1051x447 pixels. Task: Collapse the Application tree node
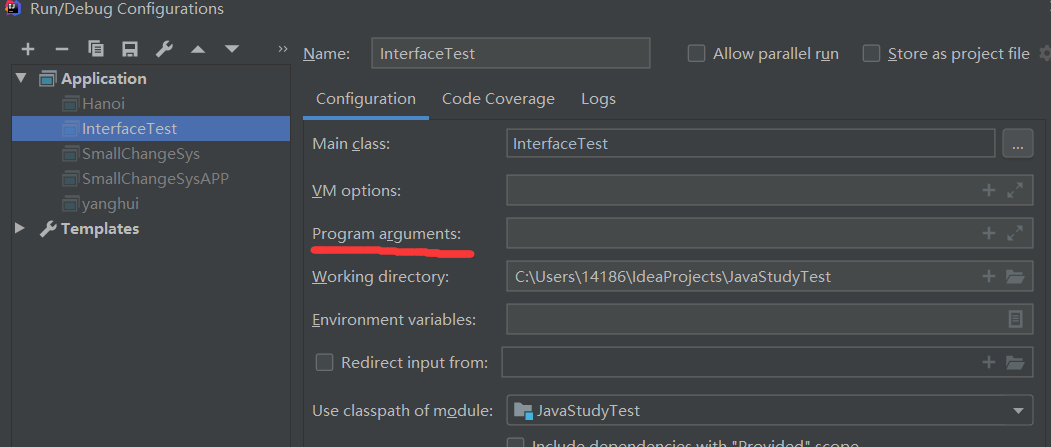(21, 78)
